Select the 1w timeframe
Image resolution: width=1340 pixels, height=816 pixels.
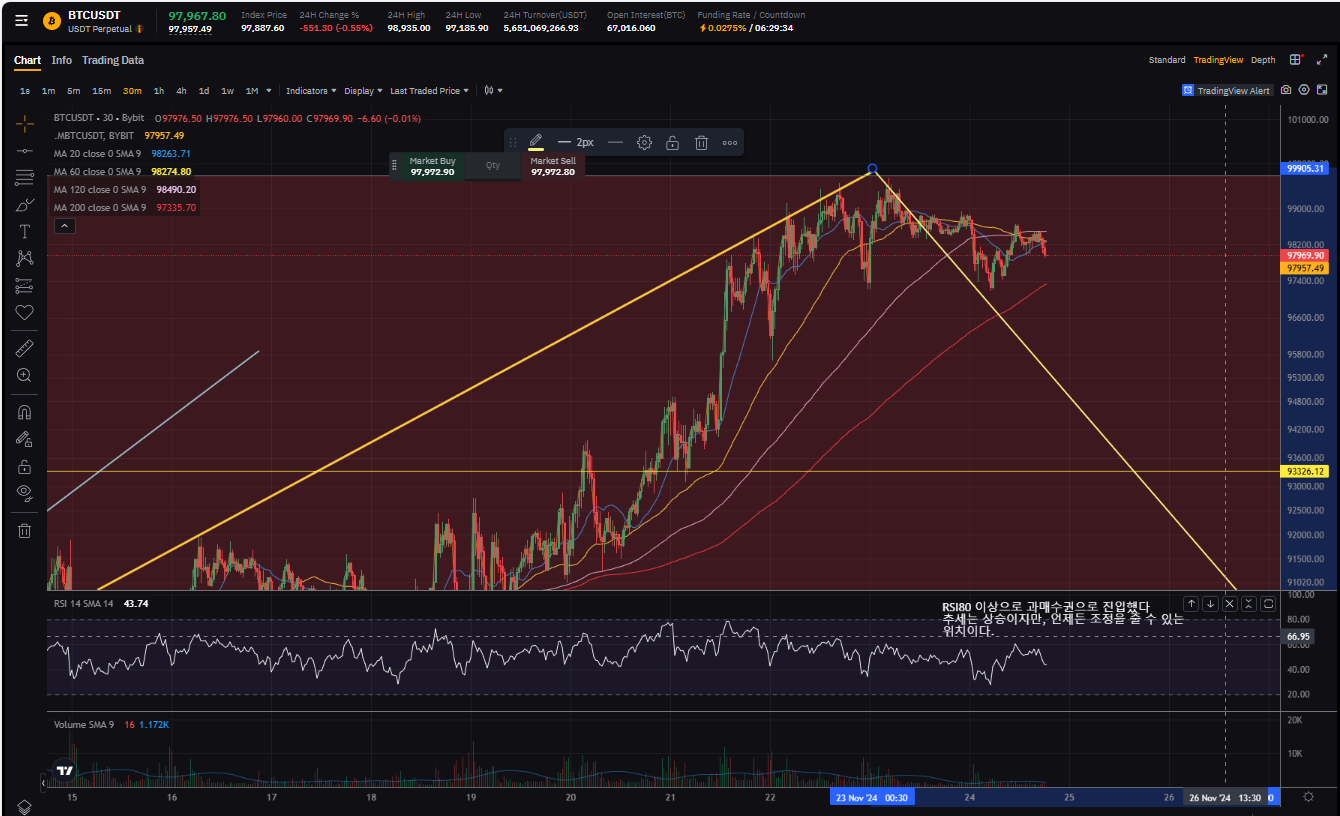point(227,91)
